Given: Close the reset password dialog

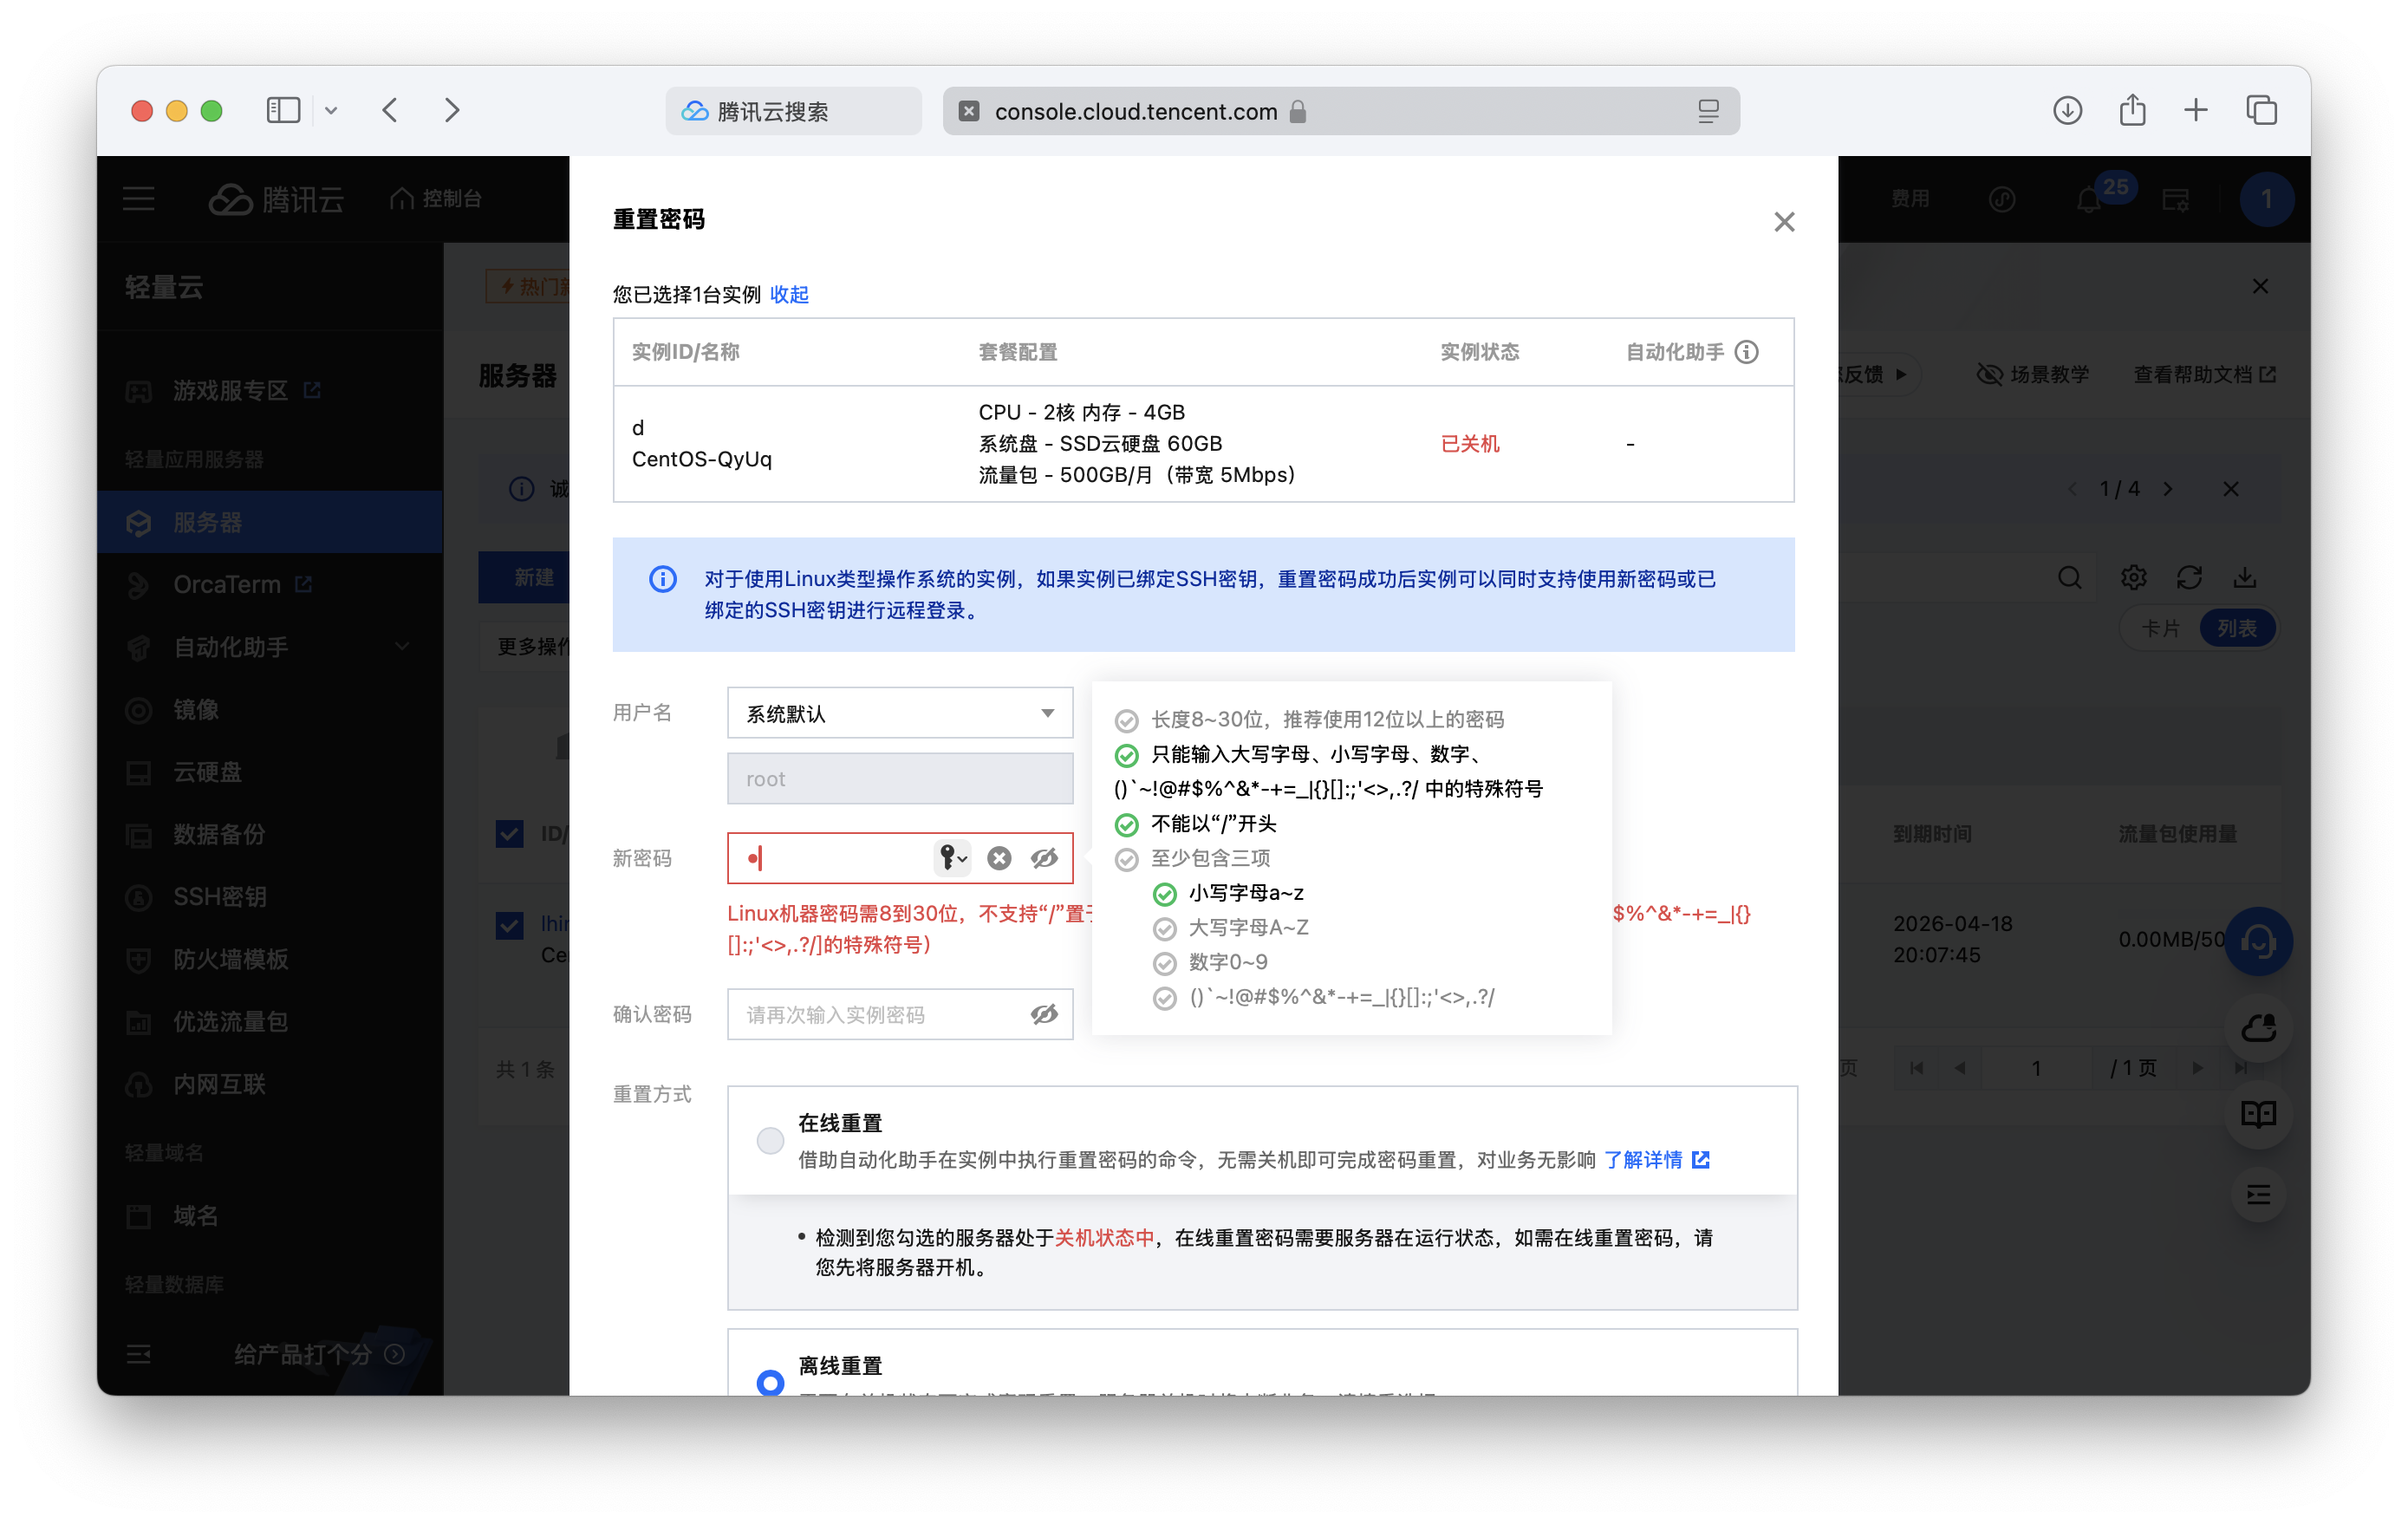Looking at the screenshot, I should tap(1783, 222).
